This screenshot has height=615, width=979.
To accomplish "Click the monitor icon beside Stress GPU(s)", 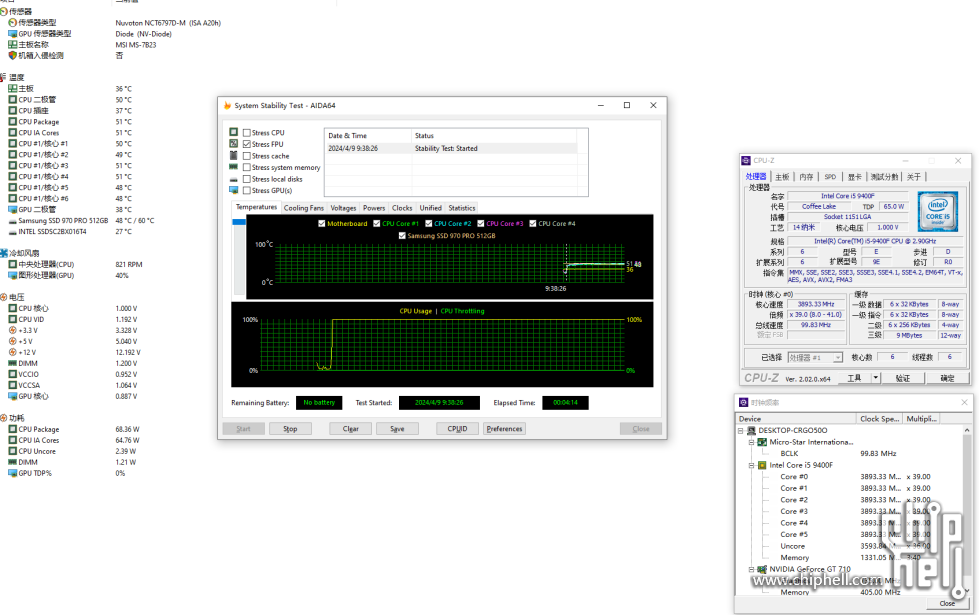I will [234, 190].
